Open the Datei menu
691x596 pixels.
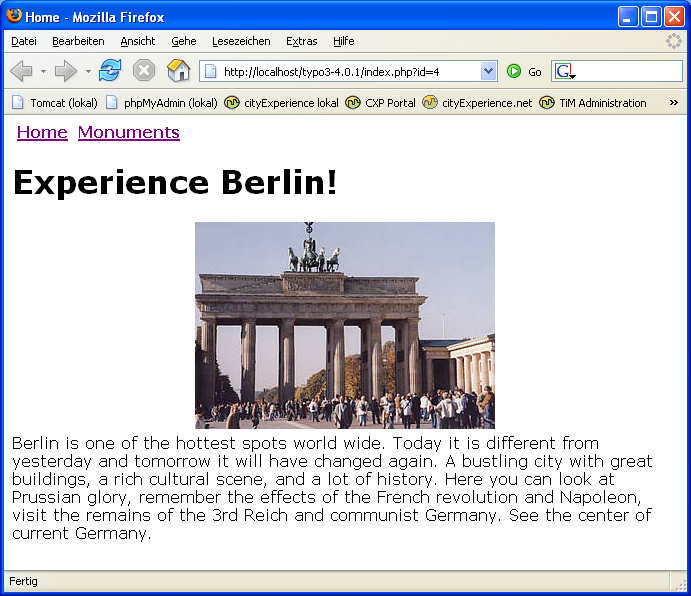(24, 41)
